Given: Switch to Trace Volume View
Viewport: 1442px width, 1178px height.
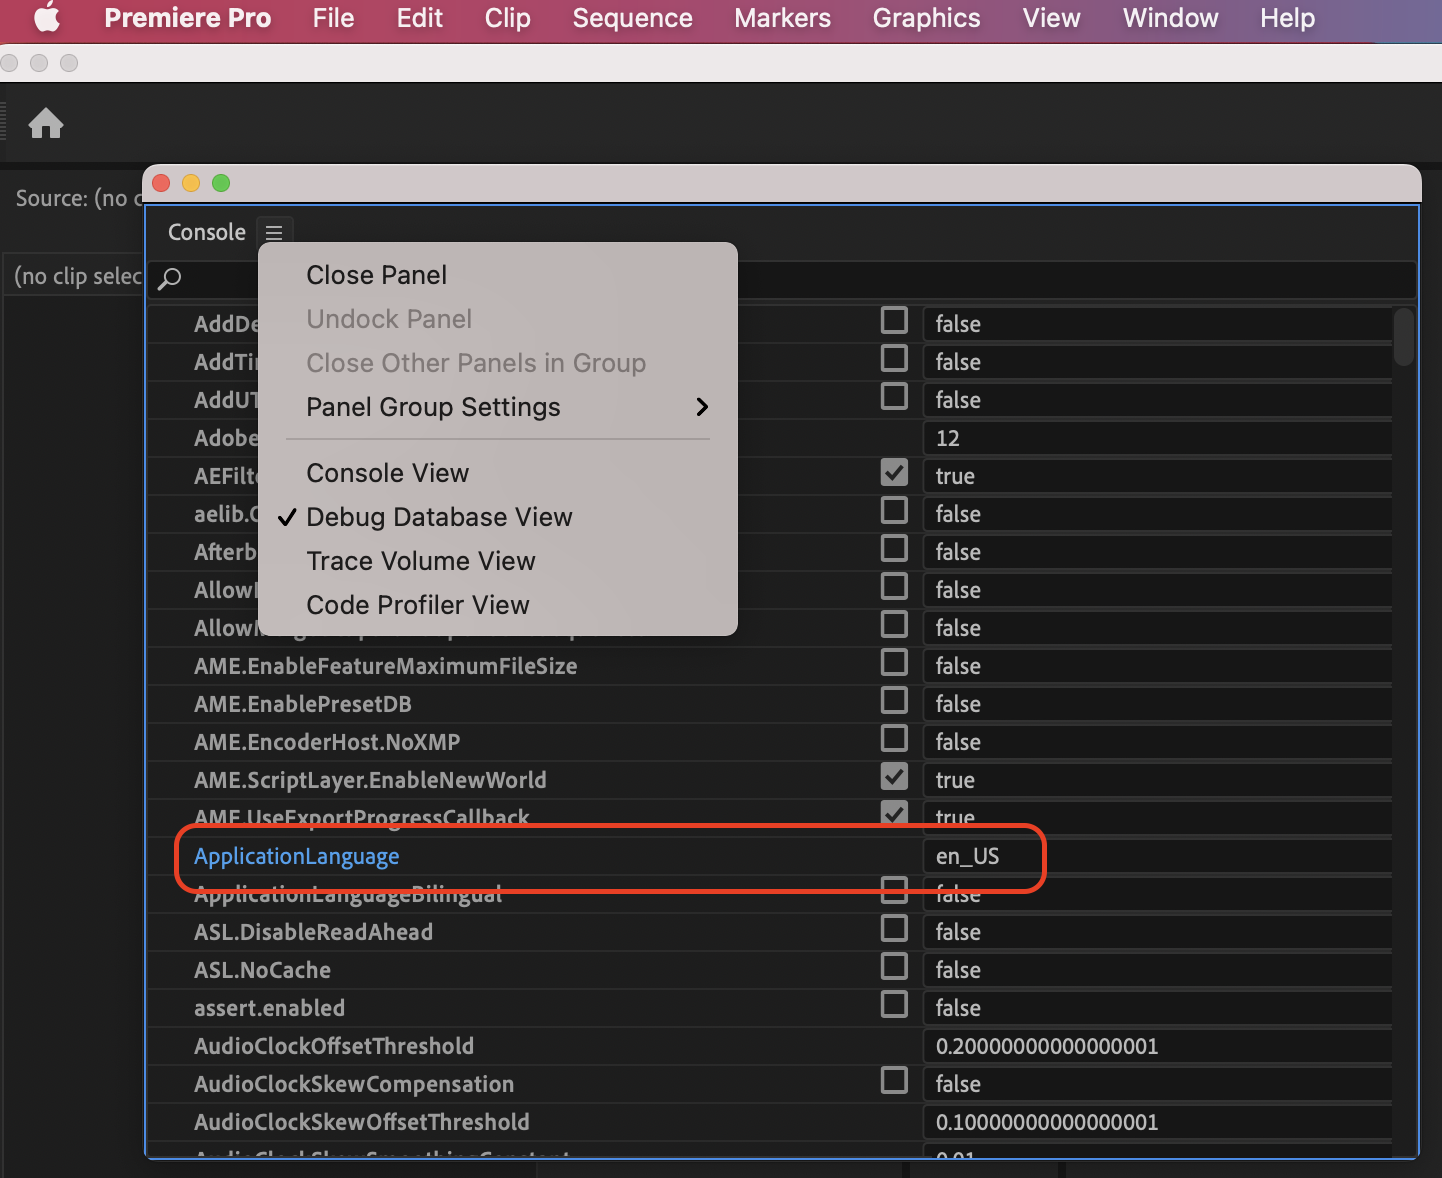Looking at the screenshot, I should pyautogui.click(x=421, y=561).
